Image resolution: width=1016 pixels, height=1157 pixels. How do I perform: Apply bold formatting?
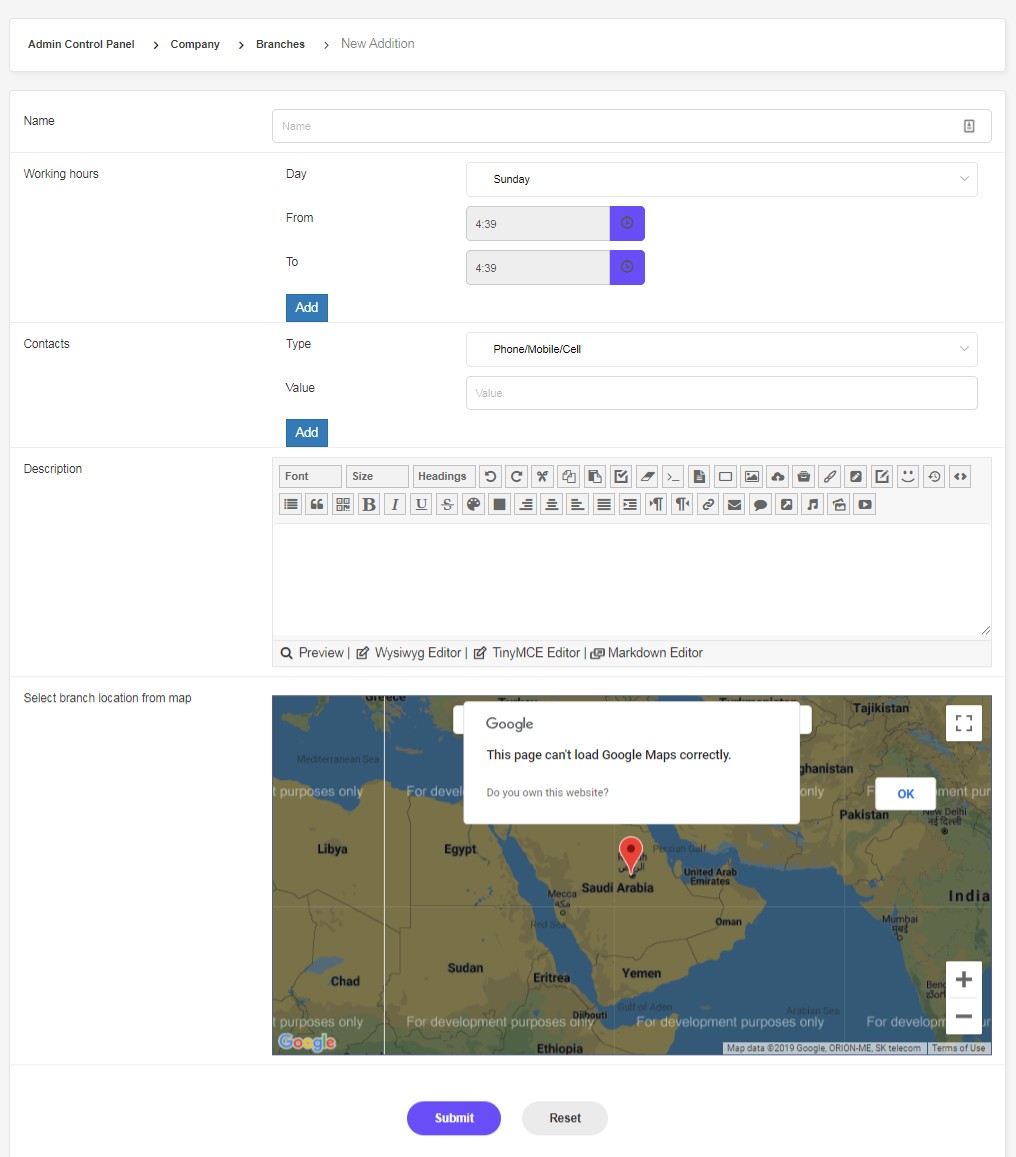tap(369, 505)
